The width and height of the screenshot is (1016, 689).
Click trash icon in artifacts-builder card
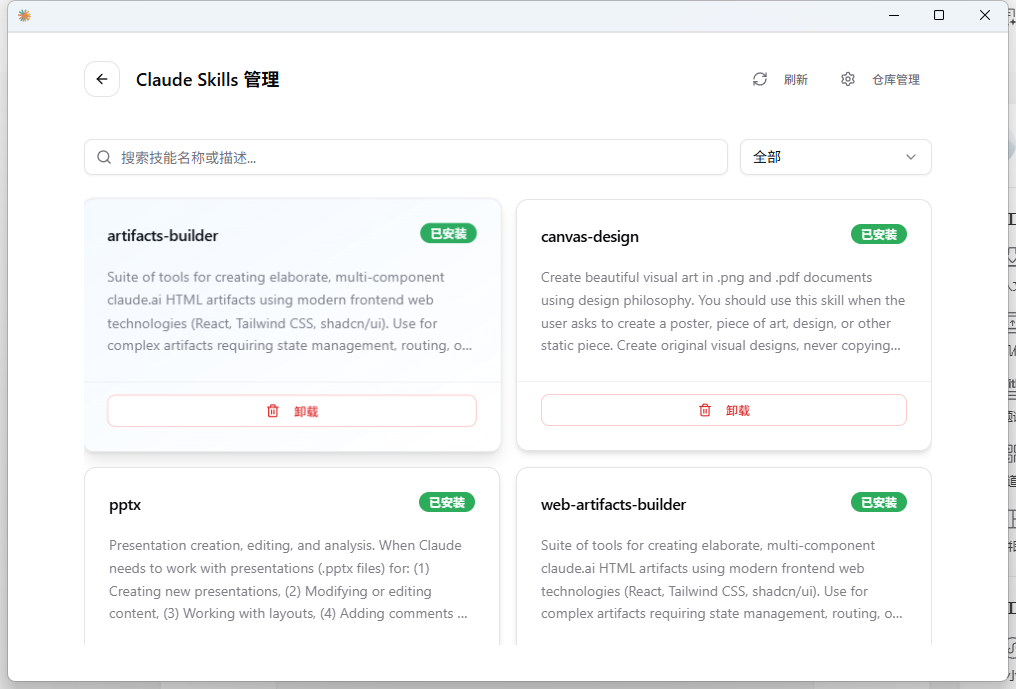click(273, 411)
